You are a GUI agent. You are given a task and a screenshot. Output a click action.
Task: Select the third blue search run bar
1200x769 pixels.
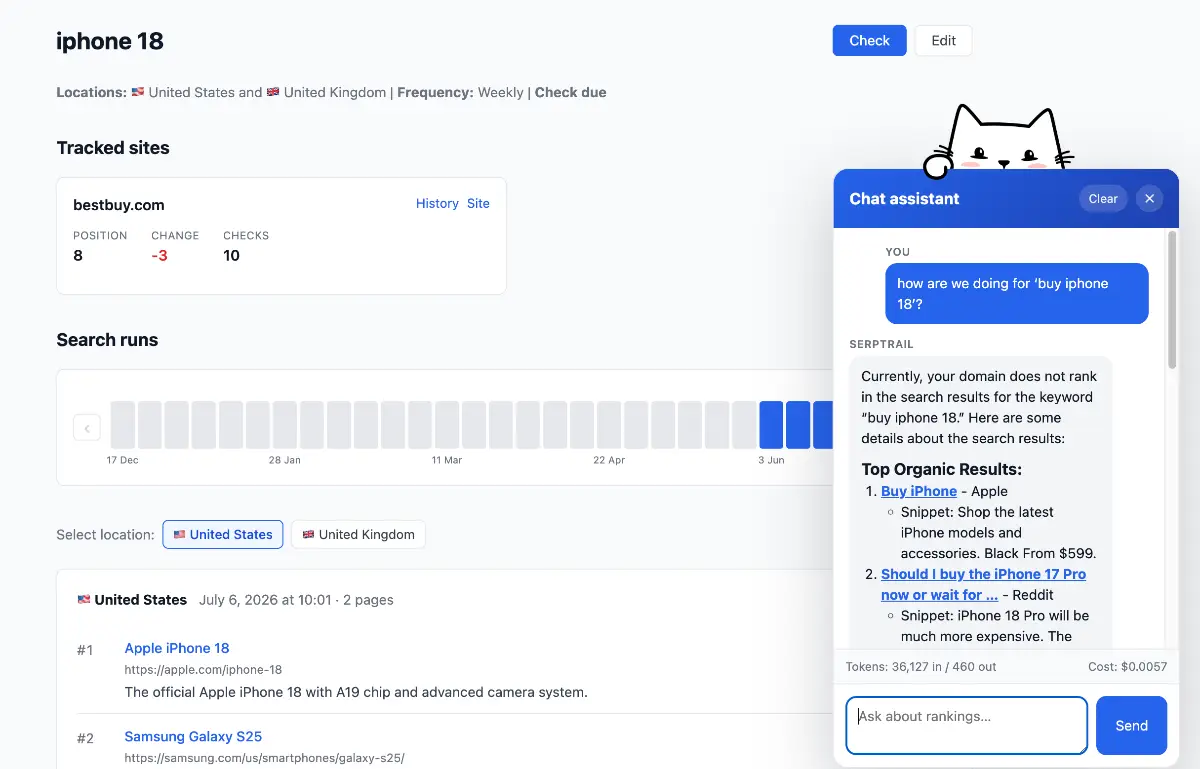[x=823, y=425]
